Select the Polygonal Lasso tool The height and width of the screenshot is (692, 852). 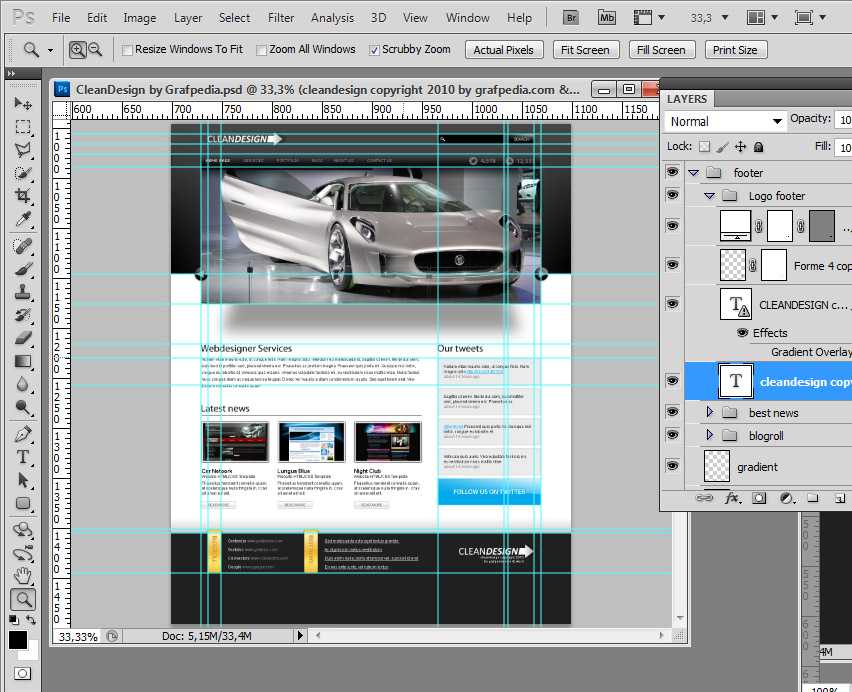pos(23,149)
